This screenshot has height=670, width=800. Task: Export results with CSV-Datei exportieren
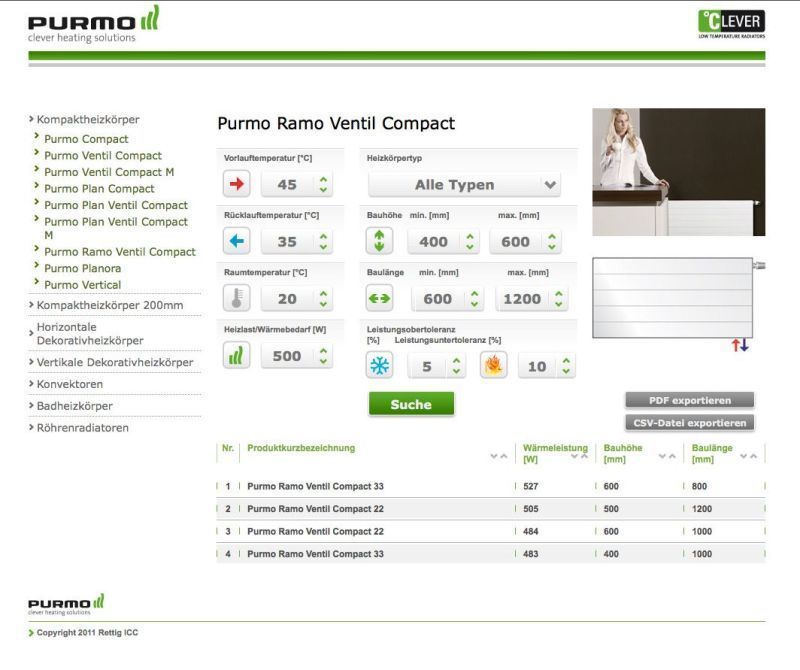690,423
